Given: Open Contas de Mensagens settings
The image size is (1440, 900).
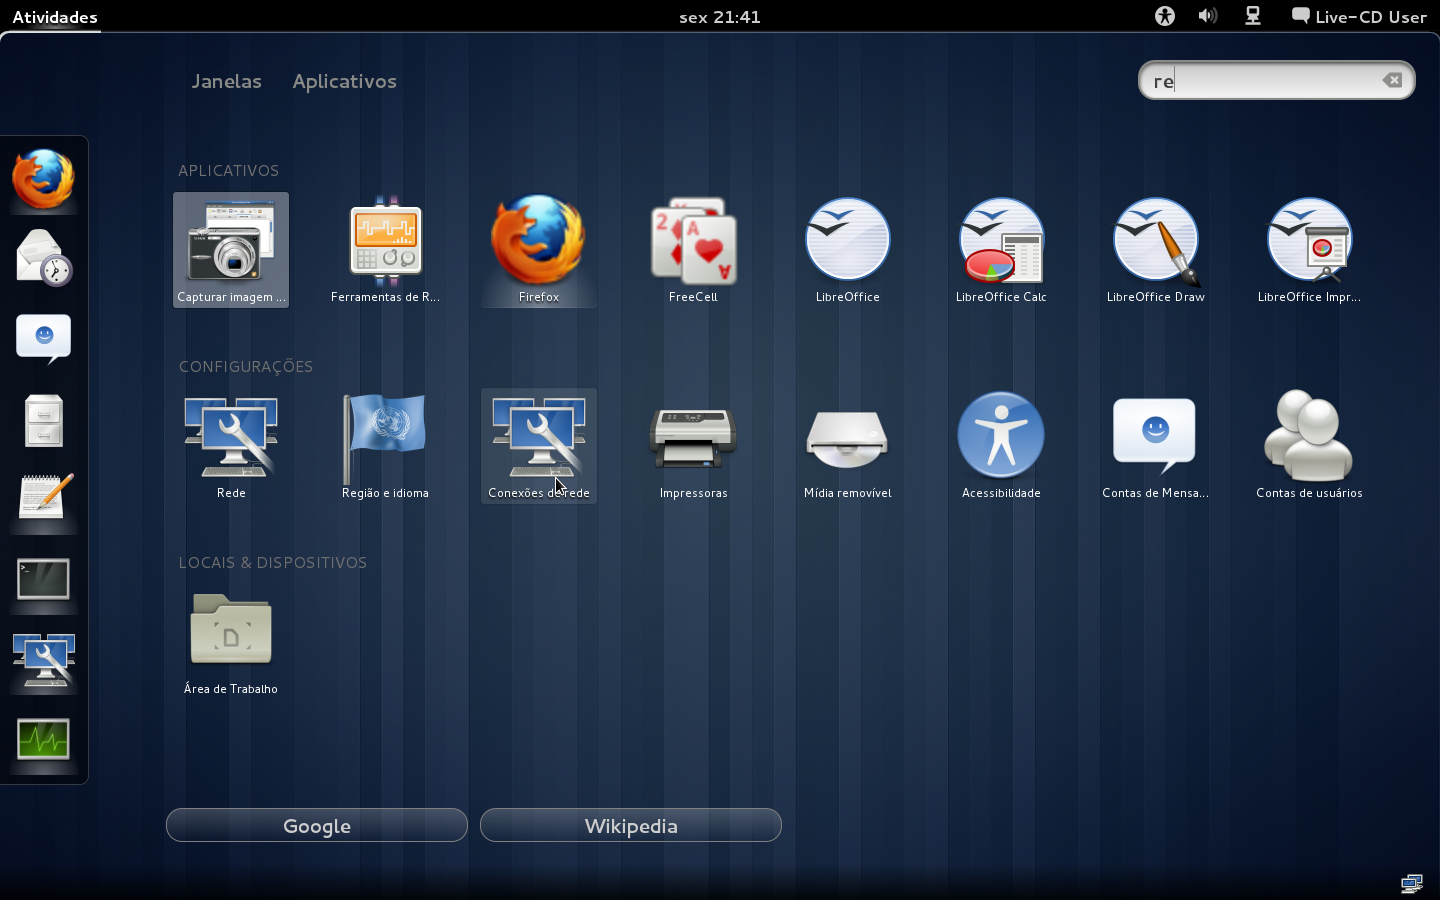Looking at the screenshot, I should click(1155, 446).
